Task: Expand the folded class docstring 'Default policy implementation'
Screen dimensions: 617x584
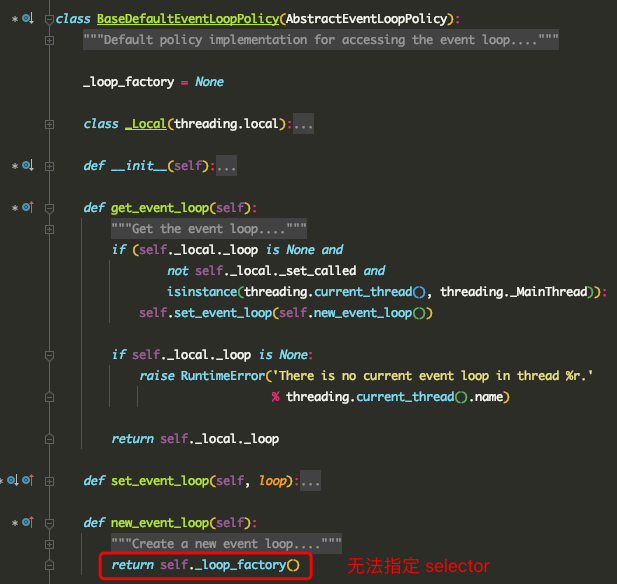Action: click(x=49, y=40)
